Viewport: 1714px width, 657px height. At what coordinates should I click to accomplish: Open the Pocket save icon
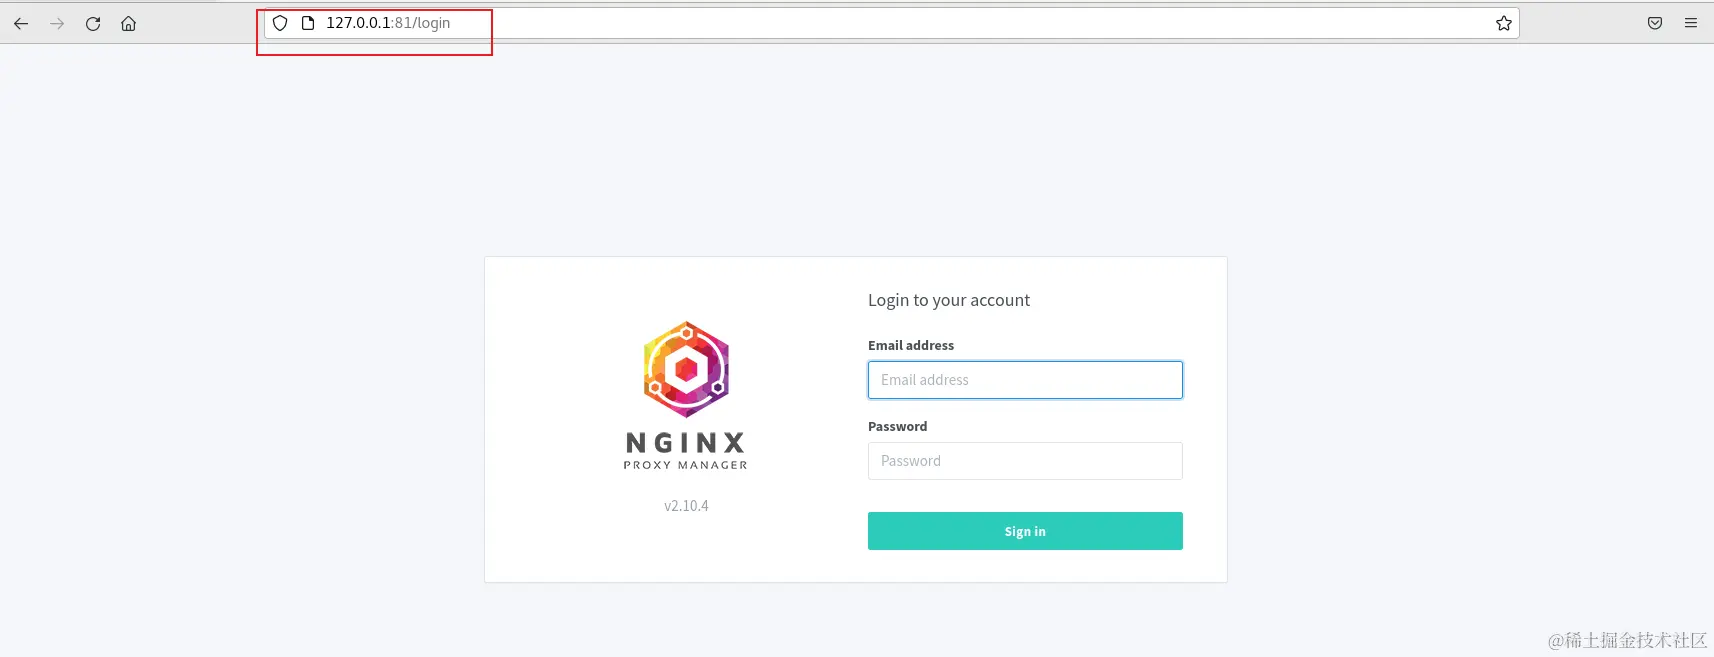click(1655, 23)
